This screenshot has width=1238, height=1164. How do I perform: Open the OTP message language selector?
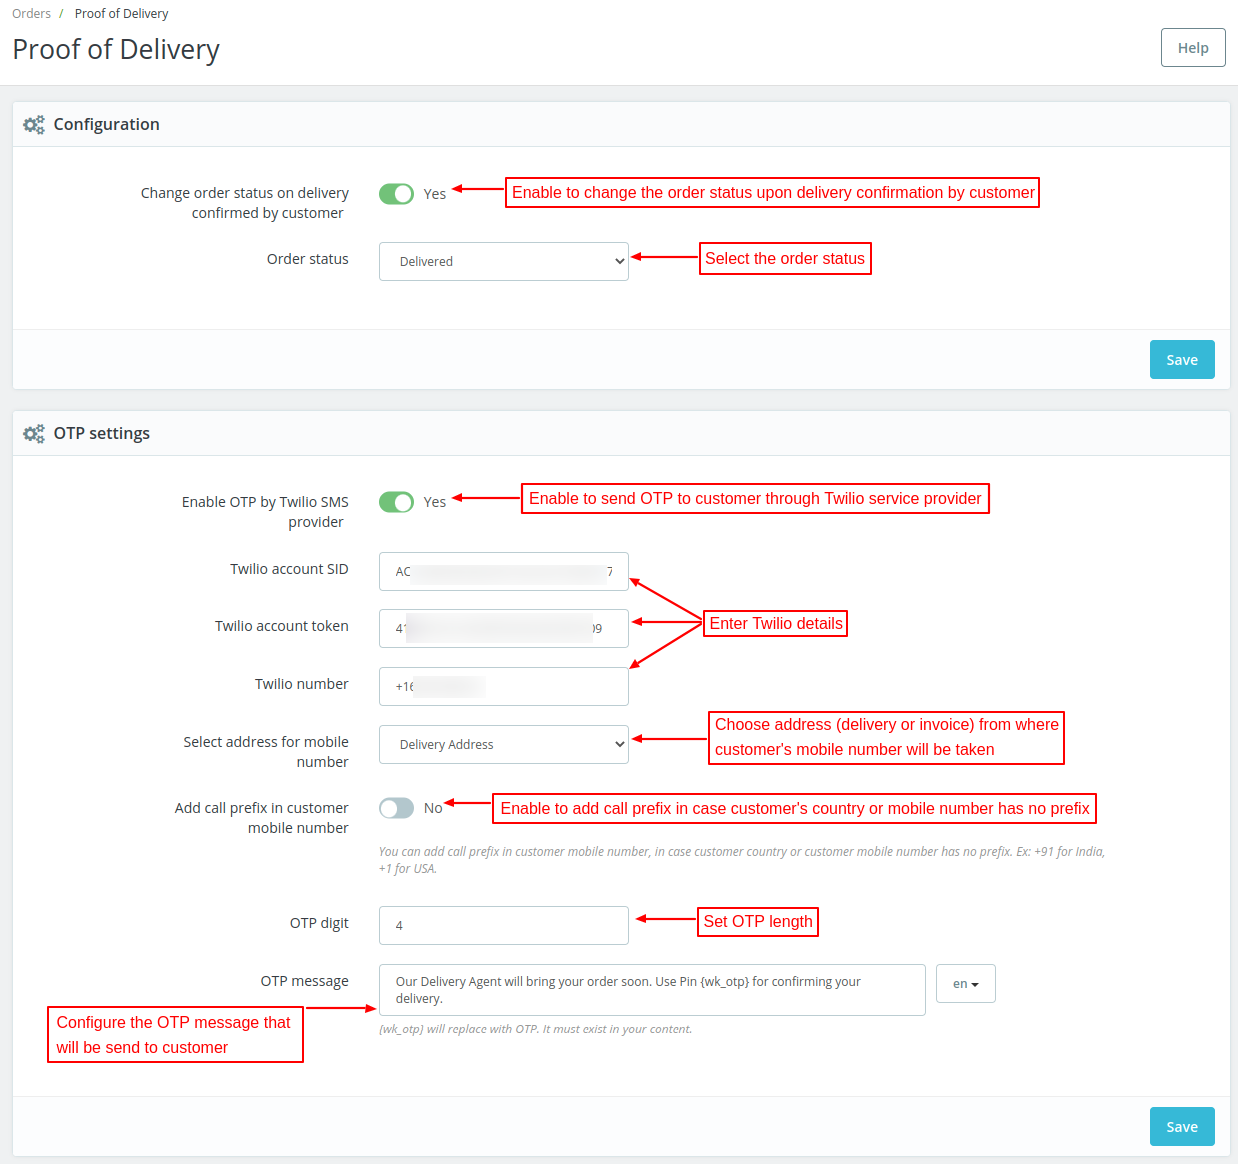coord(964,983)
